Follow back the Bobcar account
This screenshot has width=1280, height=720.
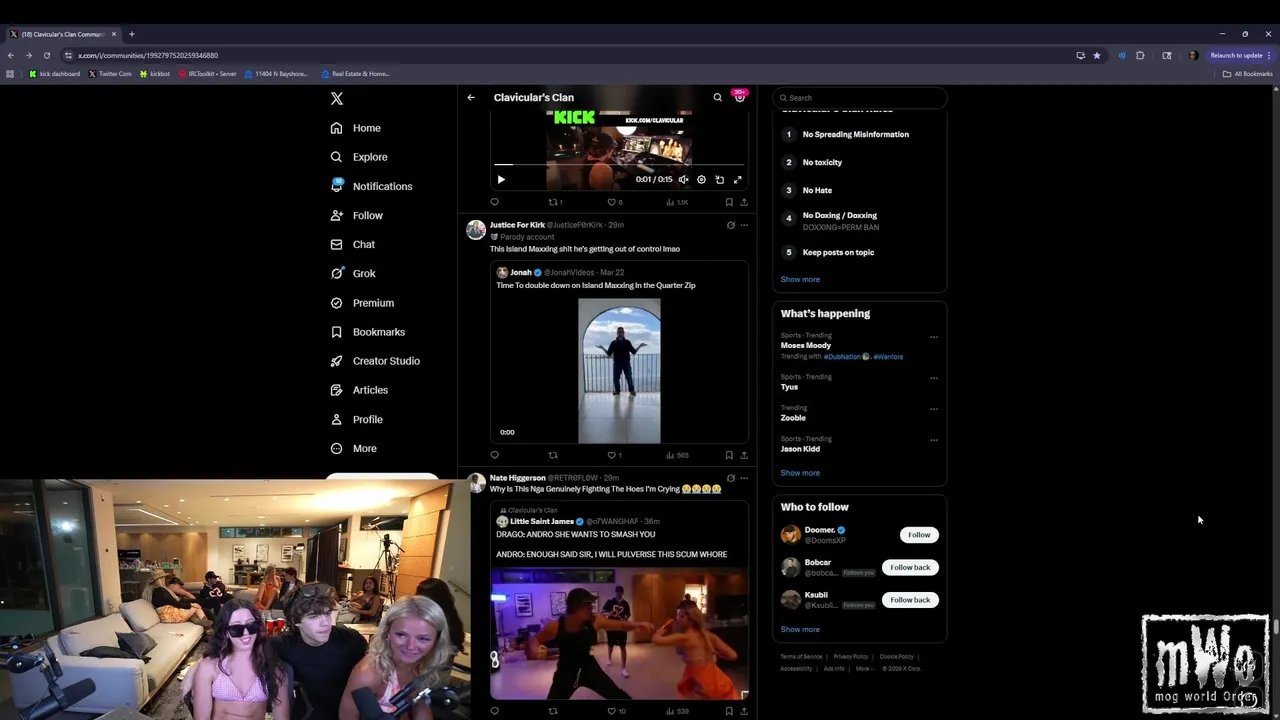pos(910,567)
